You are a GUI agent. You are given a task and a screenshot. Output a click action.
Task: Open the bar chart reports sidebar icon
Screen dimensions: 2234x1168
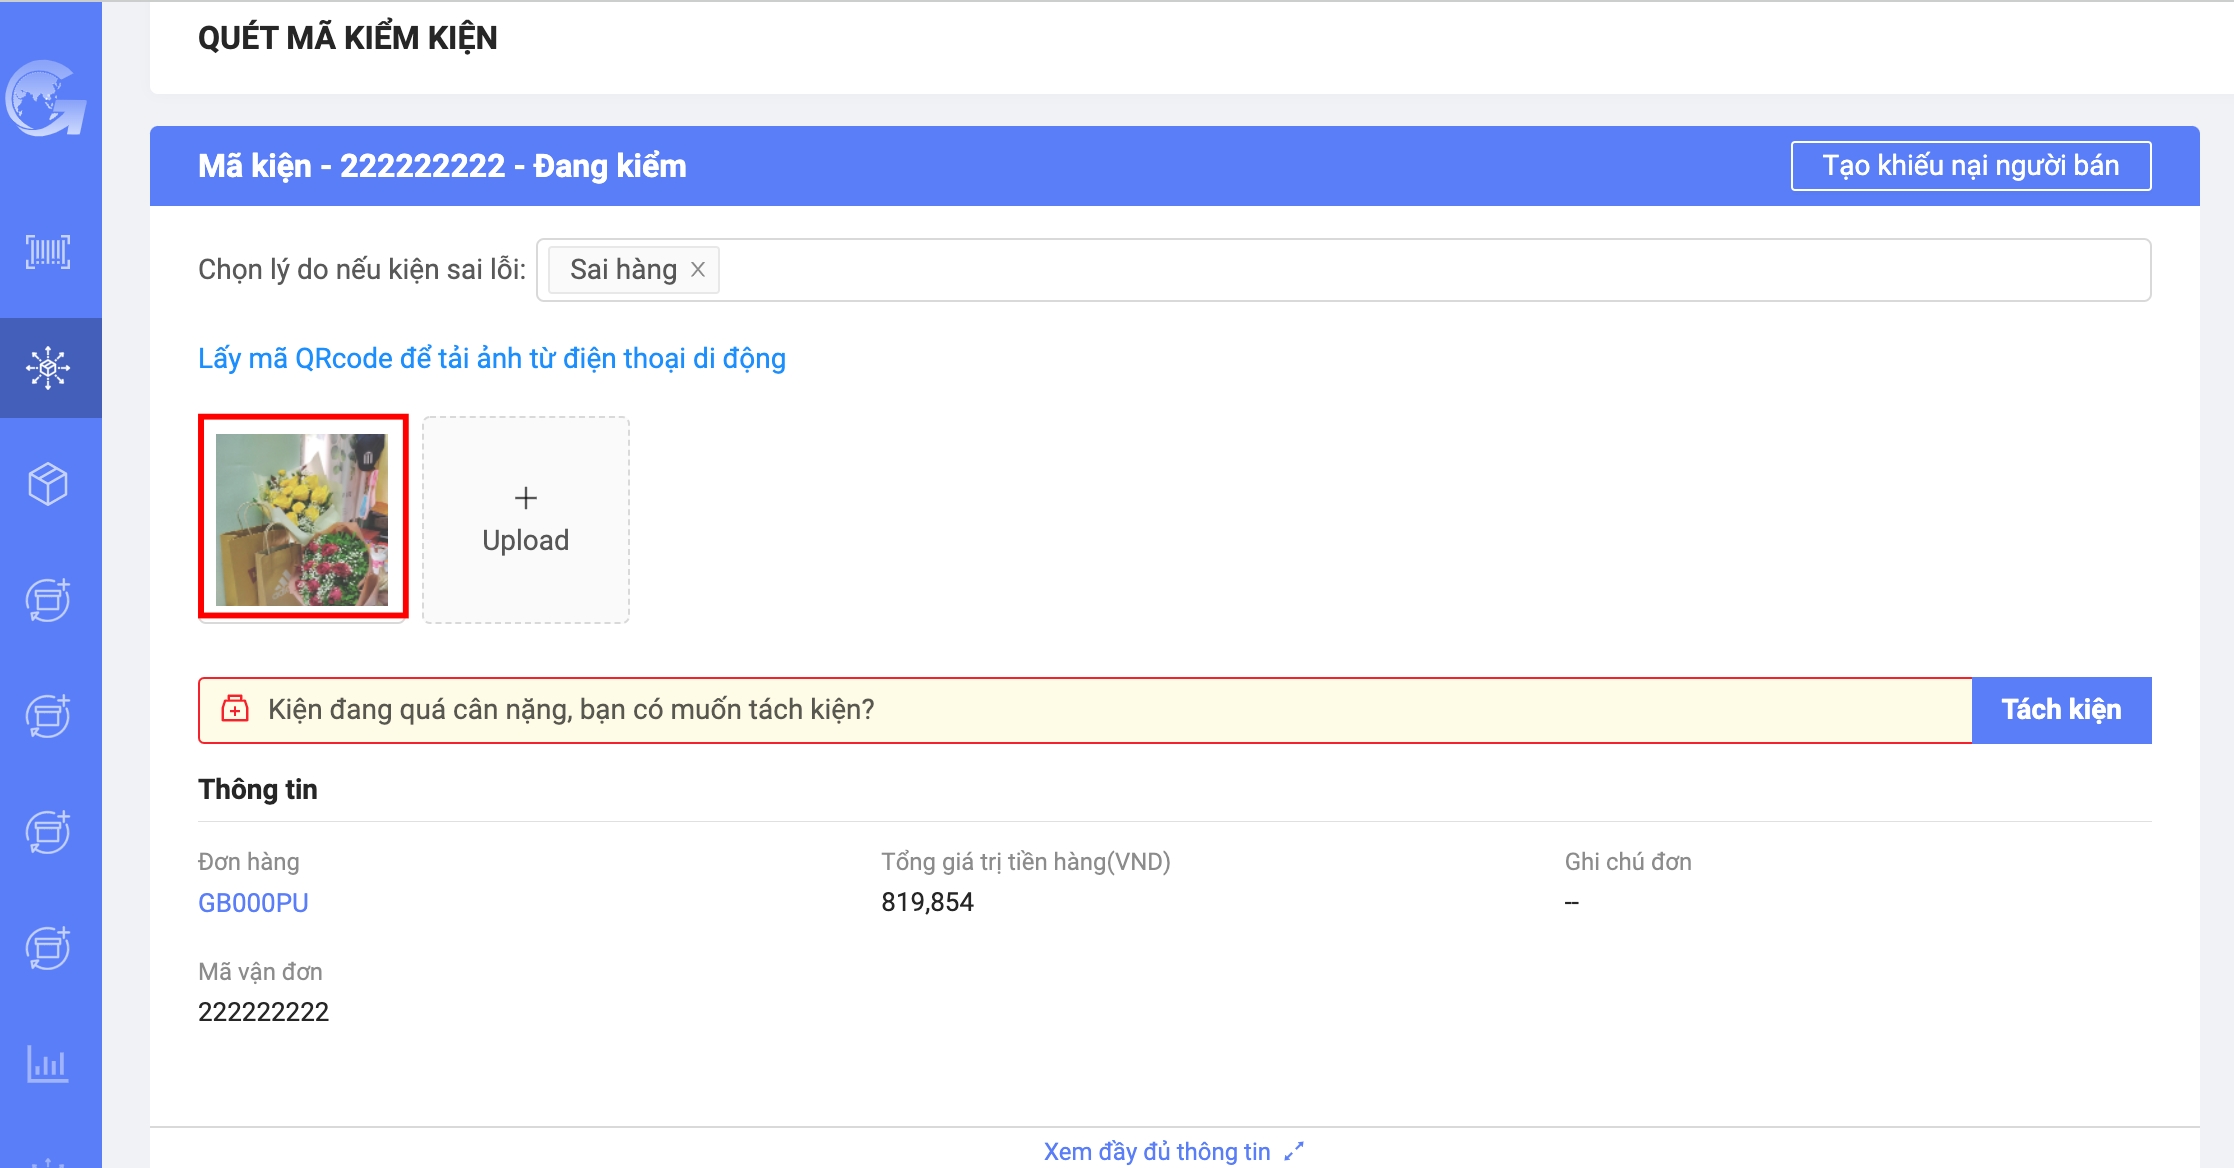(x=48, y=1064)
